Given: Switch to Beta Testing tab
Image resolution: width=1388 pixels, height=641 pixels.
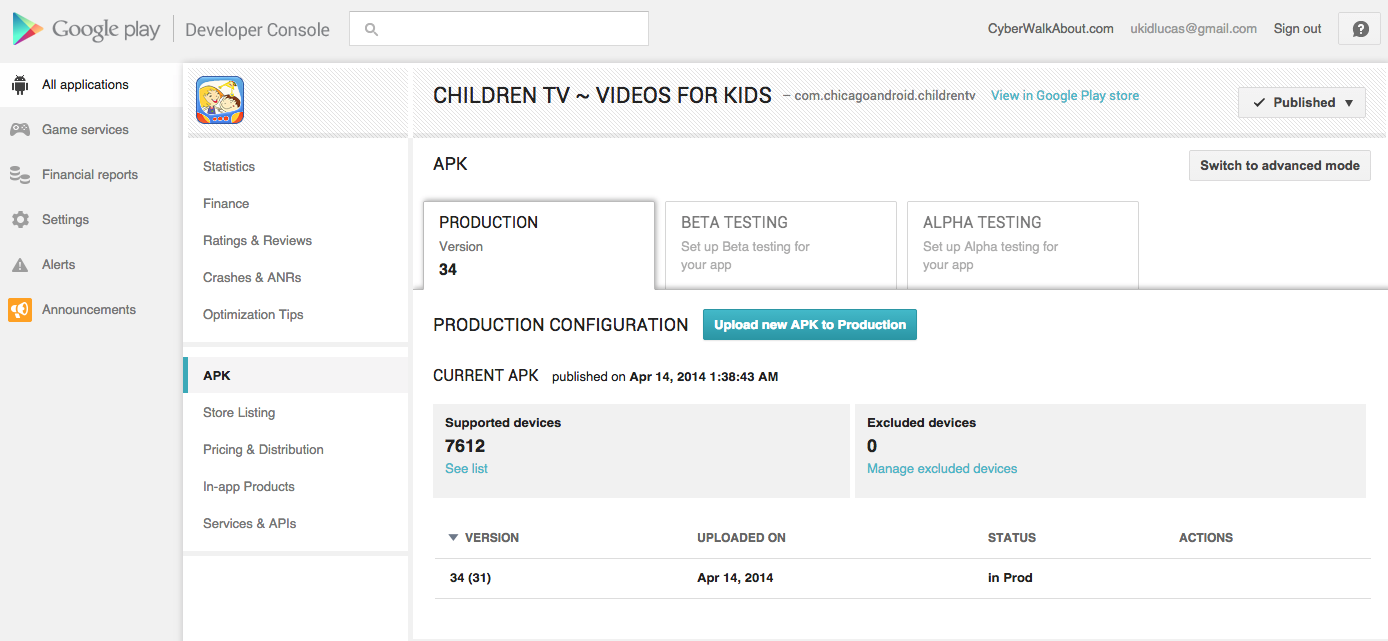Looking at the screenshot, I should click(x=781, y=245).
